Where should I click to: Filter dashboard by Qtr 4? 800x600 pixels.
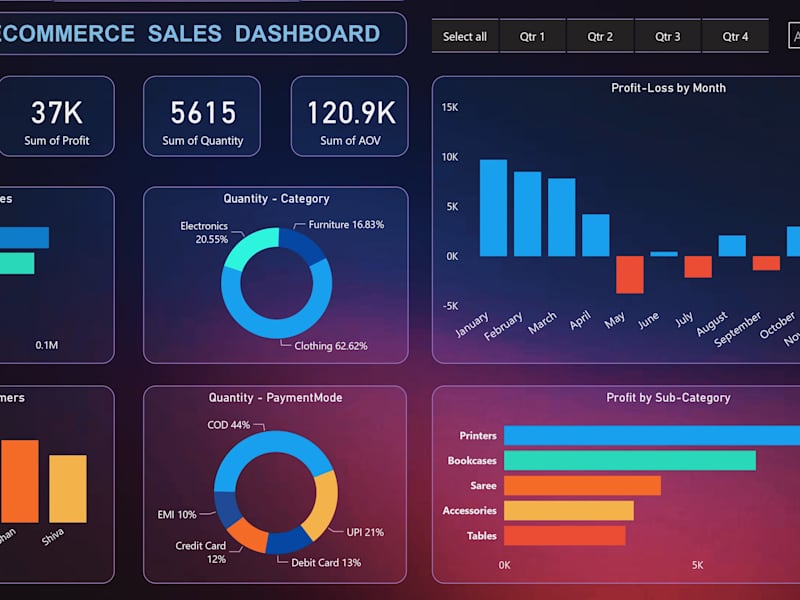tap(735, 36)
